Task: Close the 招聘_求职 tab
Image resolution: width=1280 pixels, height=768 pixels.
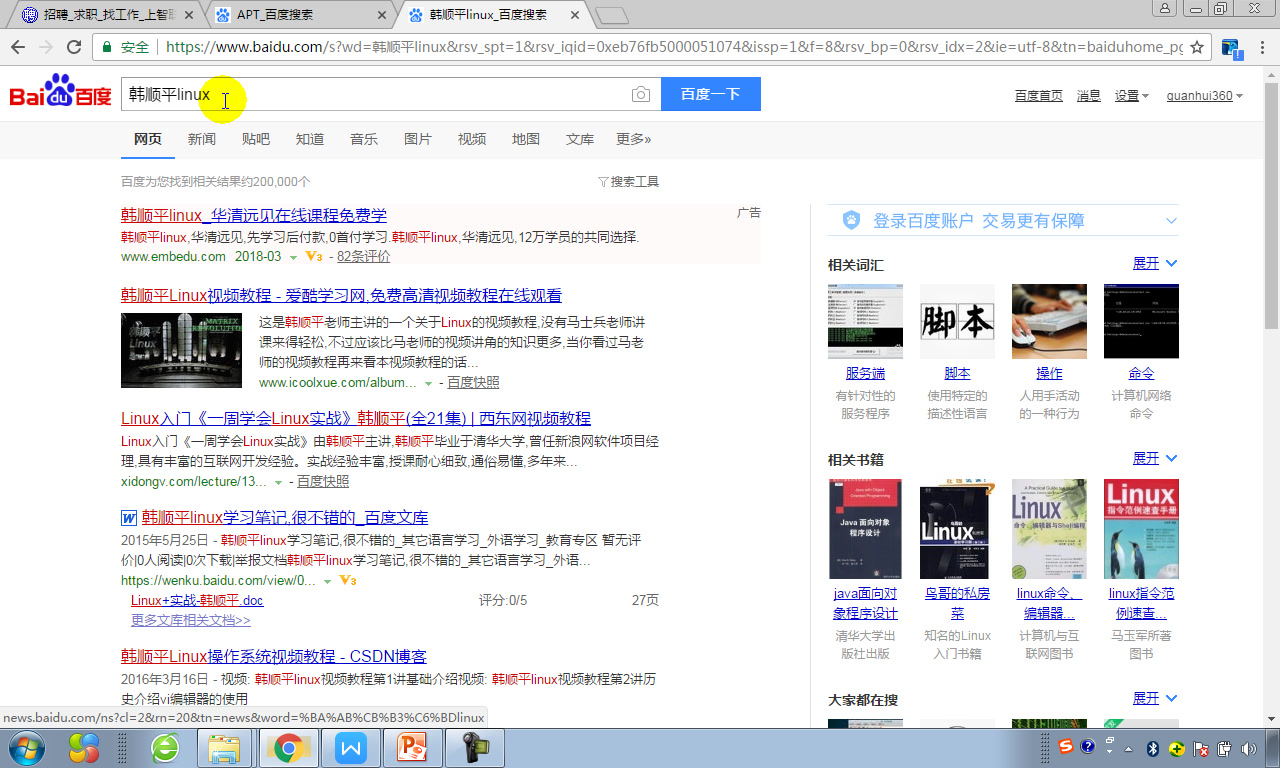Action: click(190, 15)
